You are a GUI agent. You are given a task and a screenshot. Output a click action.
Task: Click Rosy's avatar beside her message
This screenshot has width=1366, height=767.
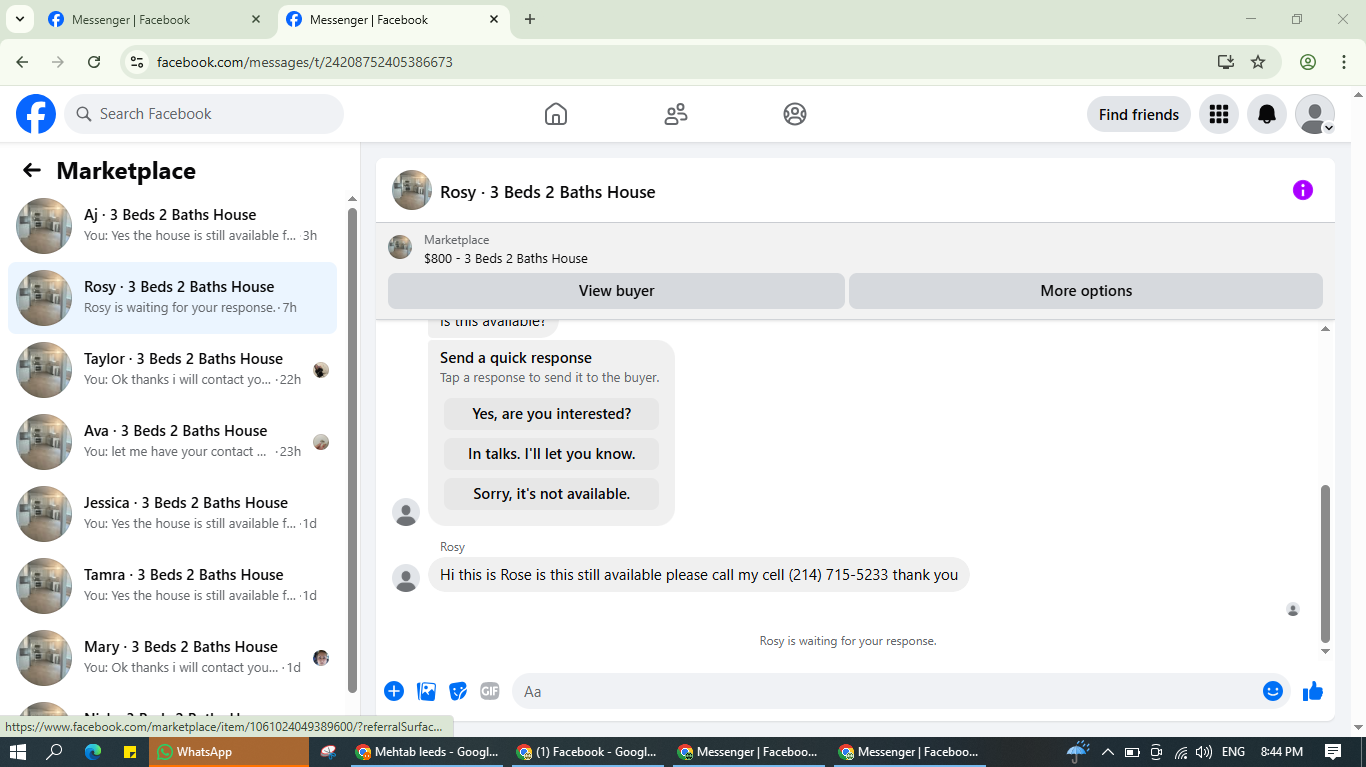coord(406,578)
